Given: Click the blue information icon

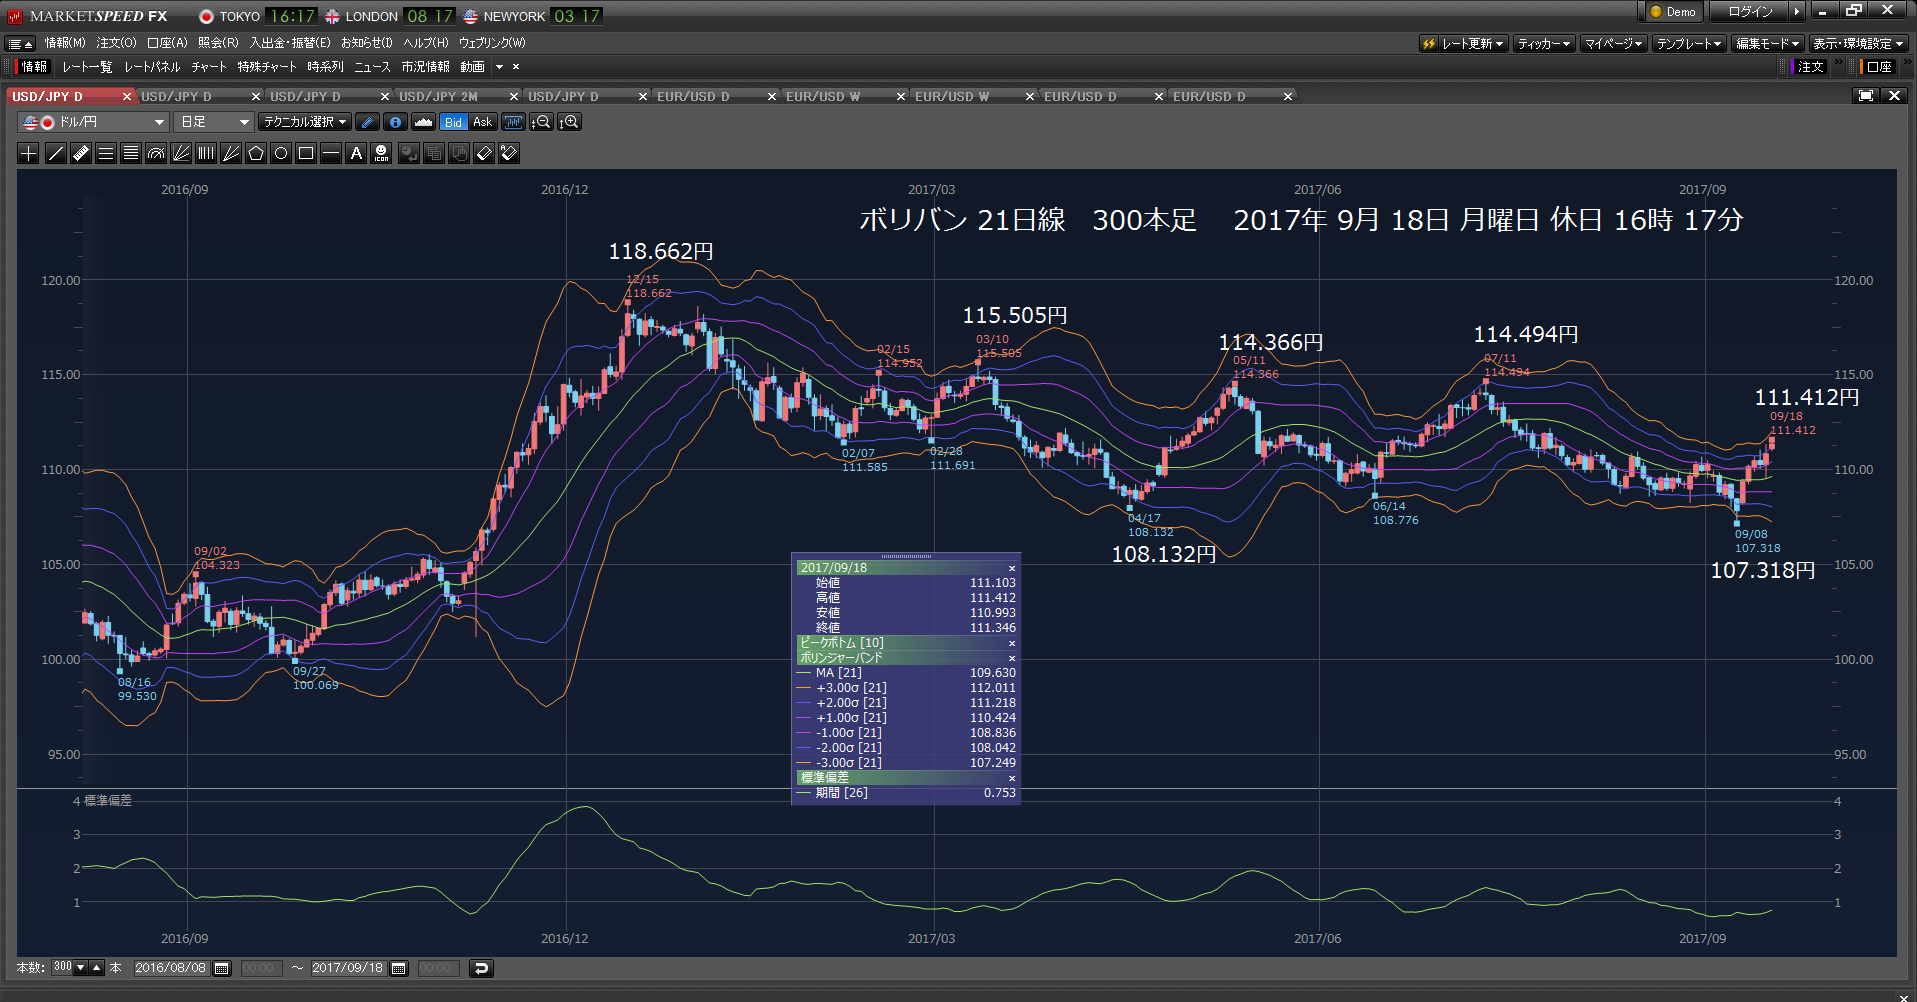Looking at the screenshot, I should pyautogui.click(x=396, y=122).
